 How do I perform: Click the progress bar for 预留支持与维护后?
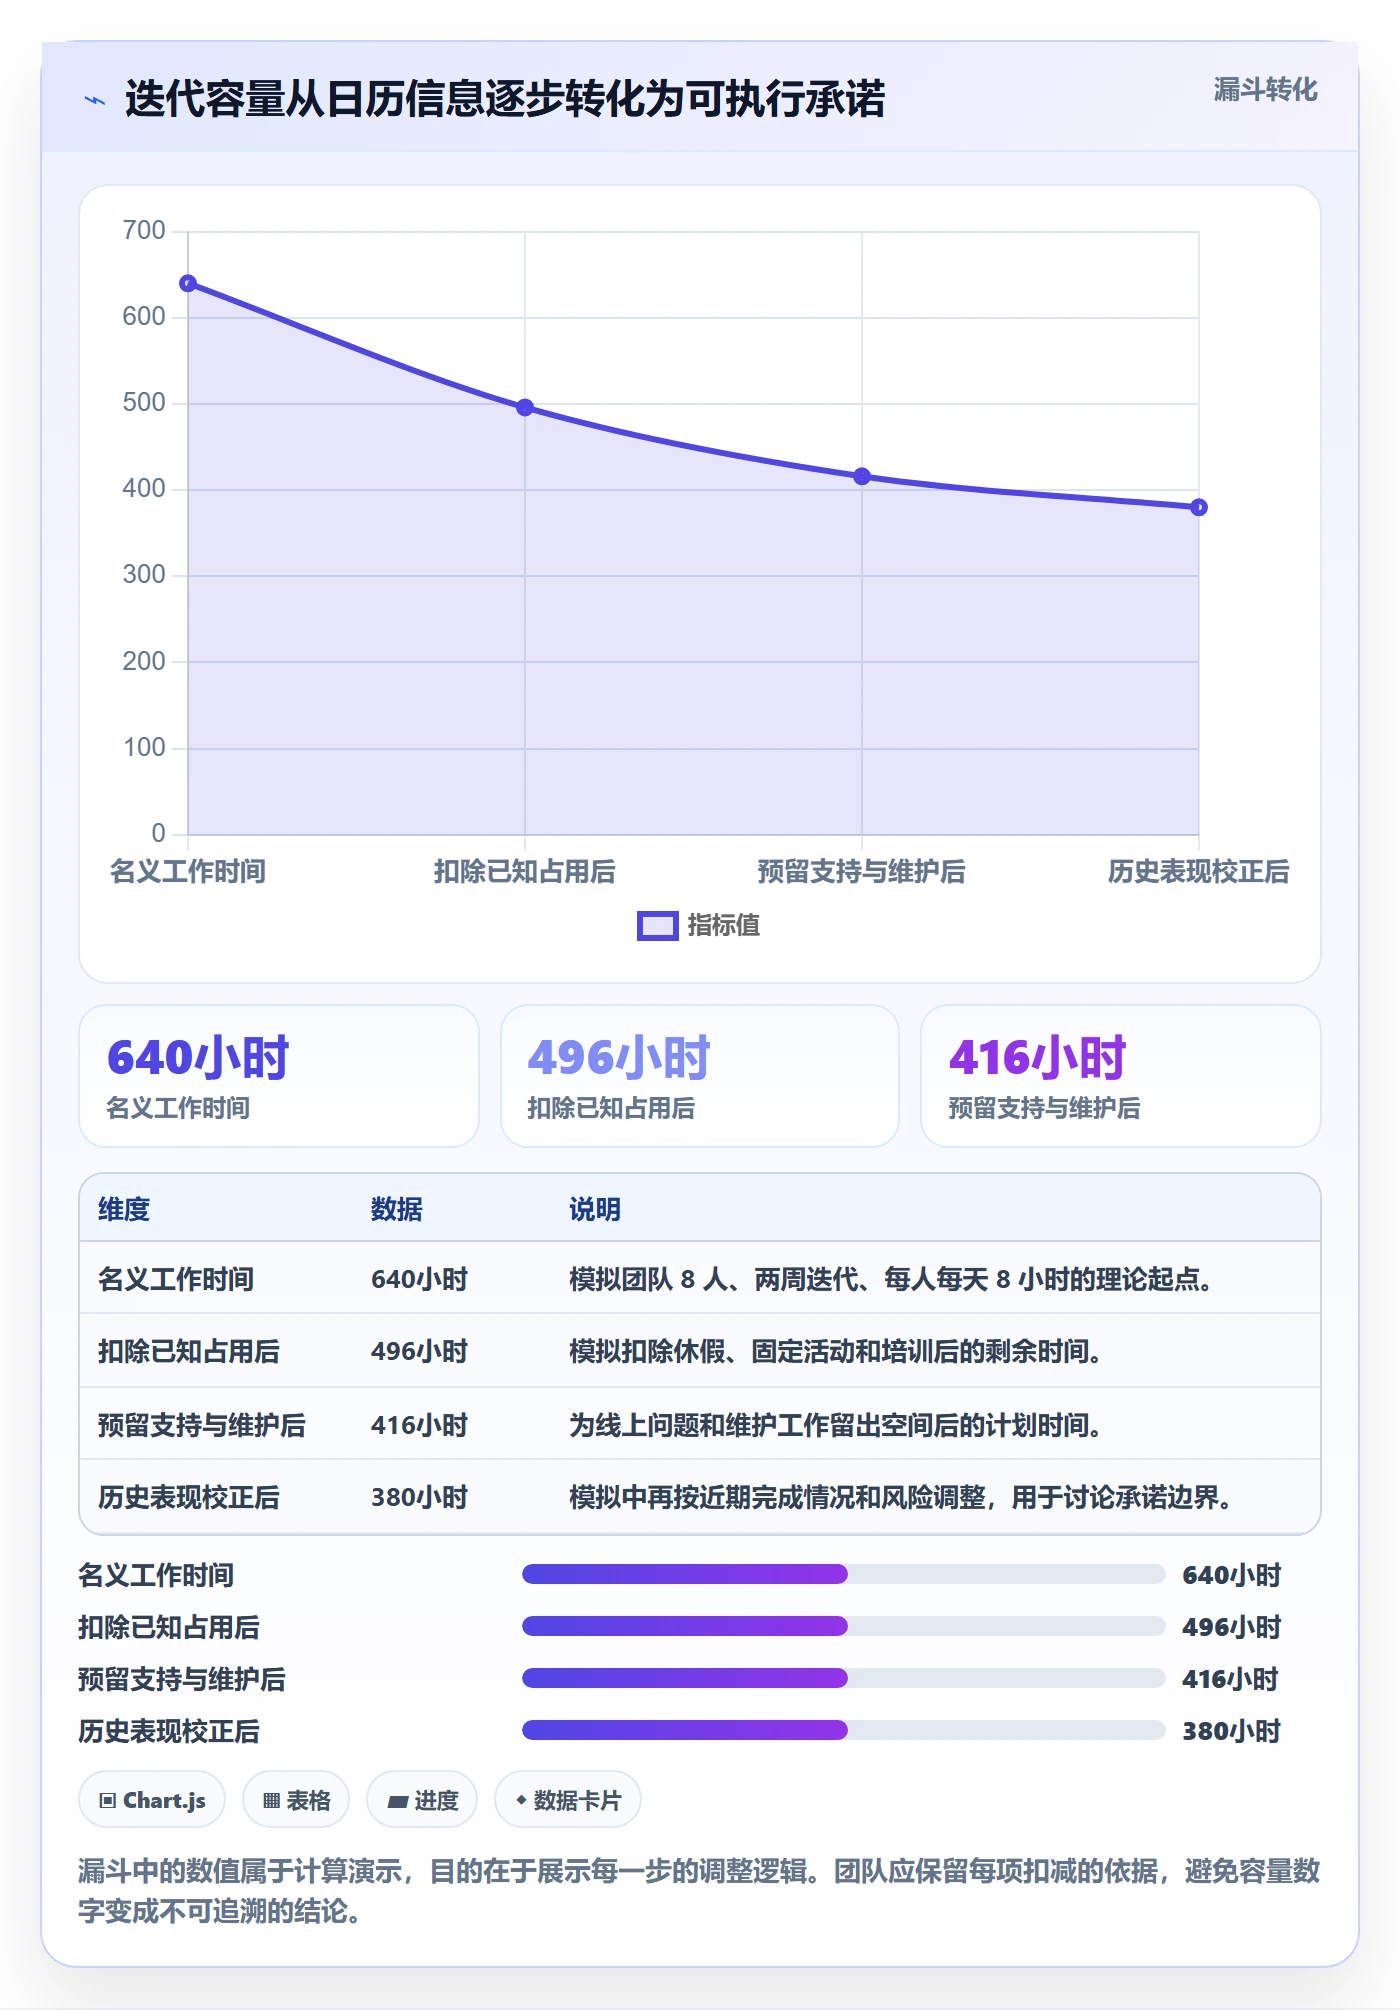pyautogui.click(x=843, y=1679)
